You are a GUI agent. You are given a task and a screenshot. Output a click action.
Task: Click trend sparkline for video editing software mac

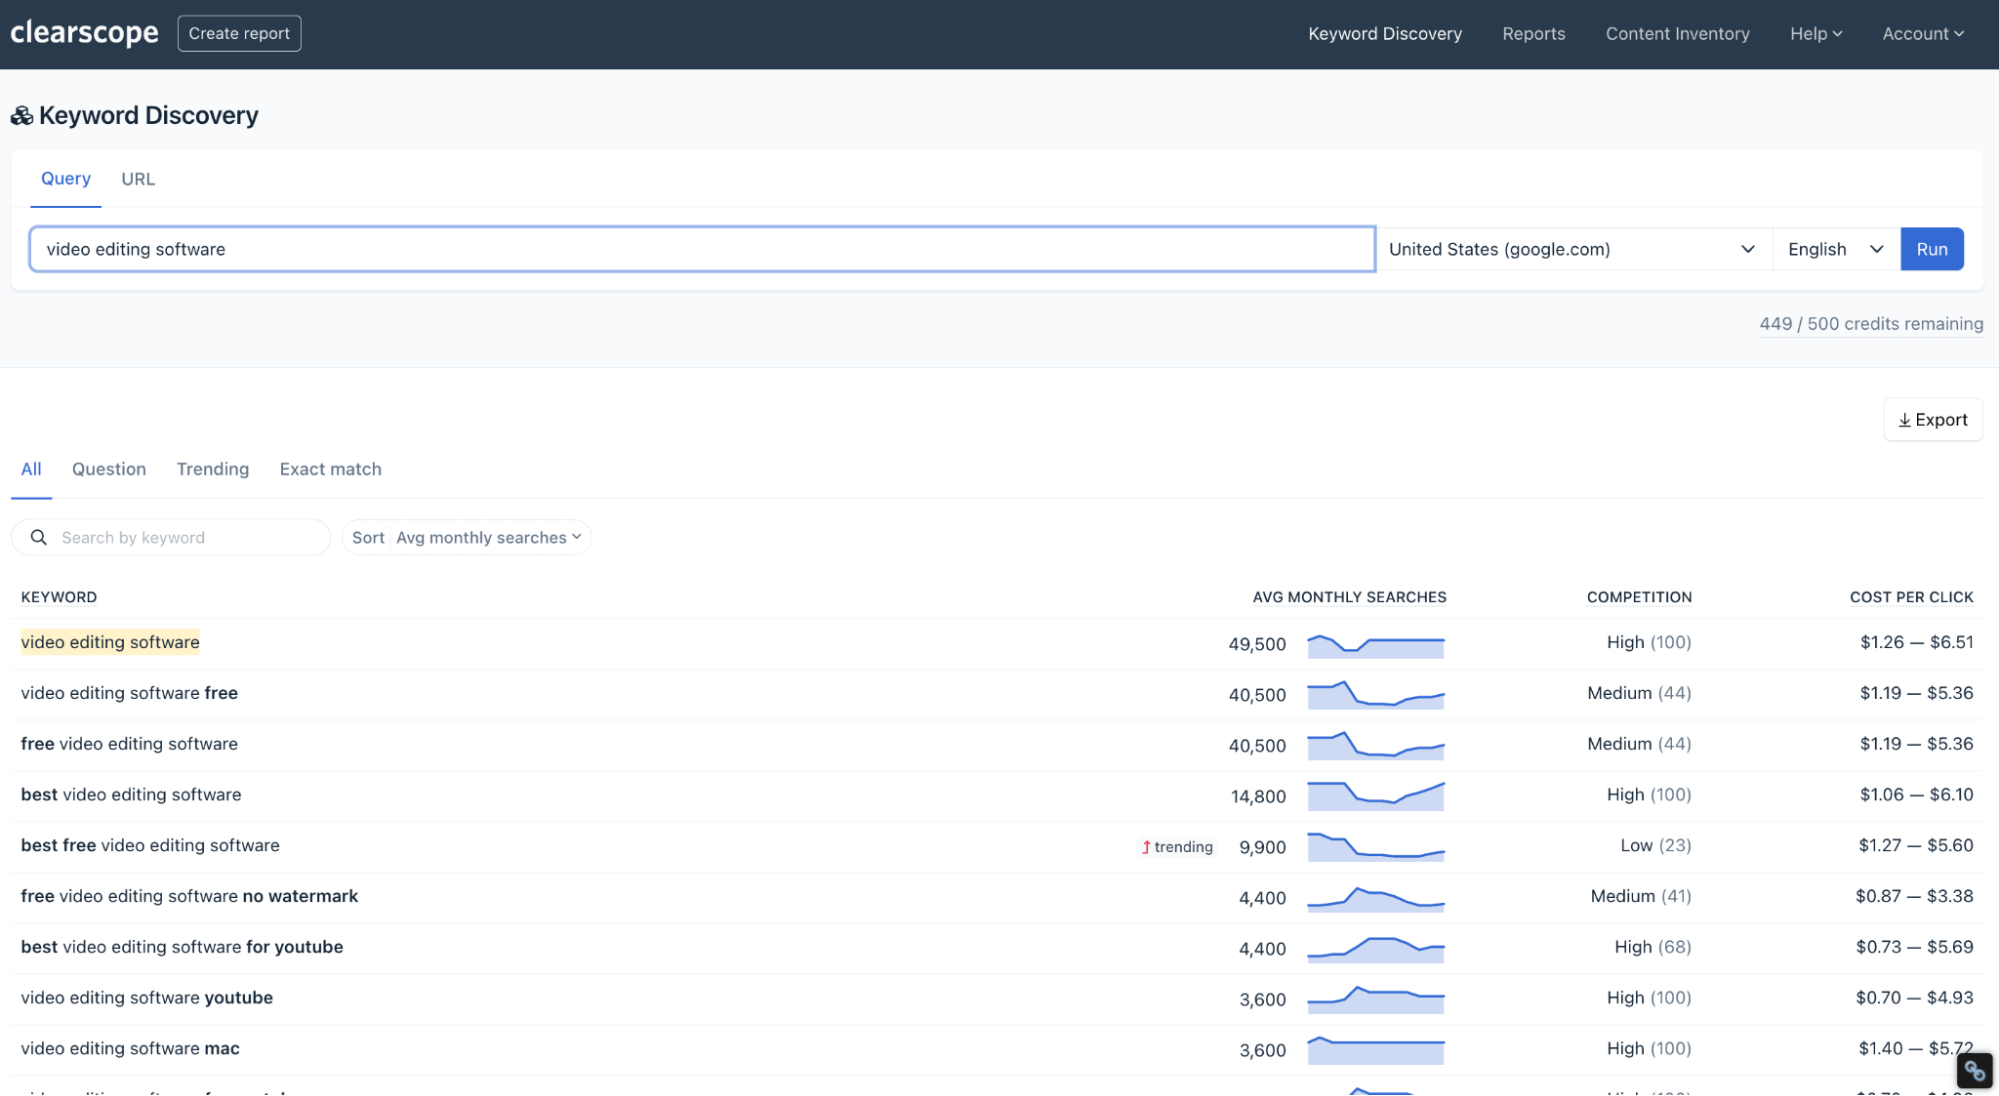tap(1375, 1050)
